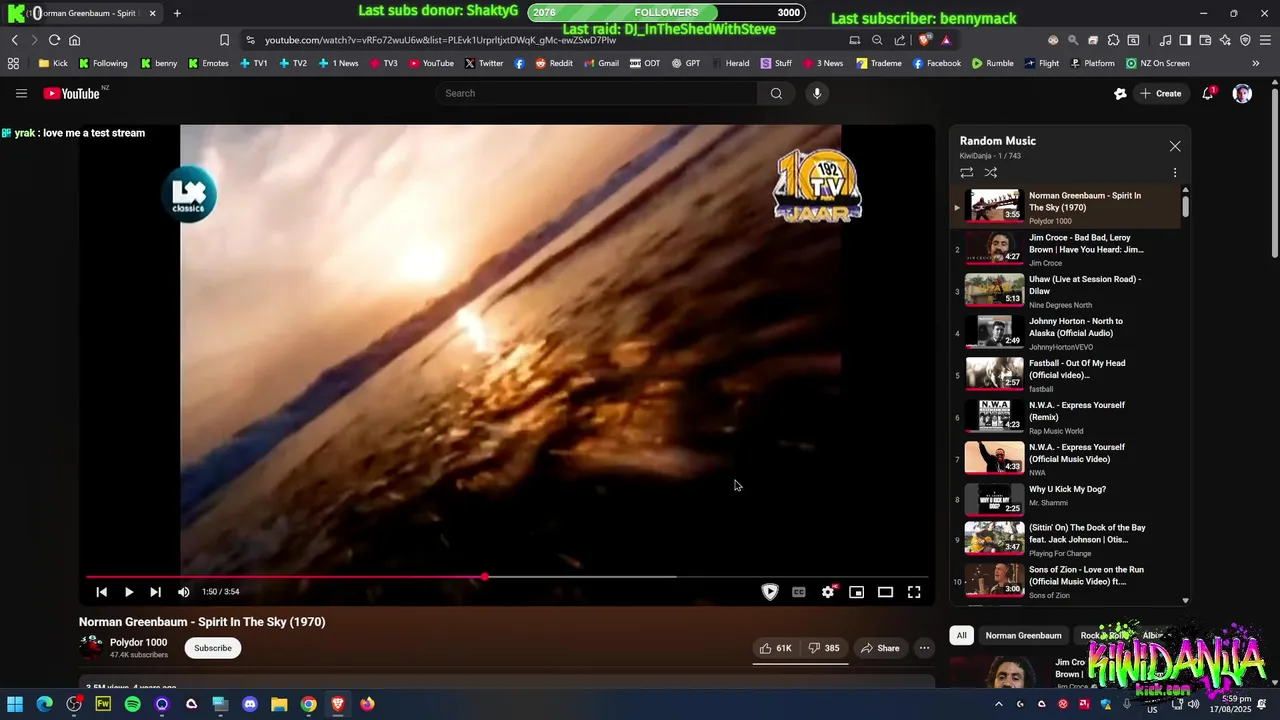Open the Trademe bookmark

(878, 63)
